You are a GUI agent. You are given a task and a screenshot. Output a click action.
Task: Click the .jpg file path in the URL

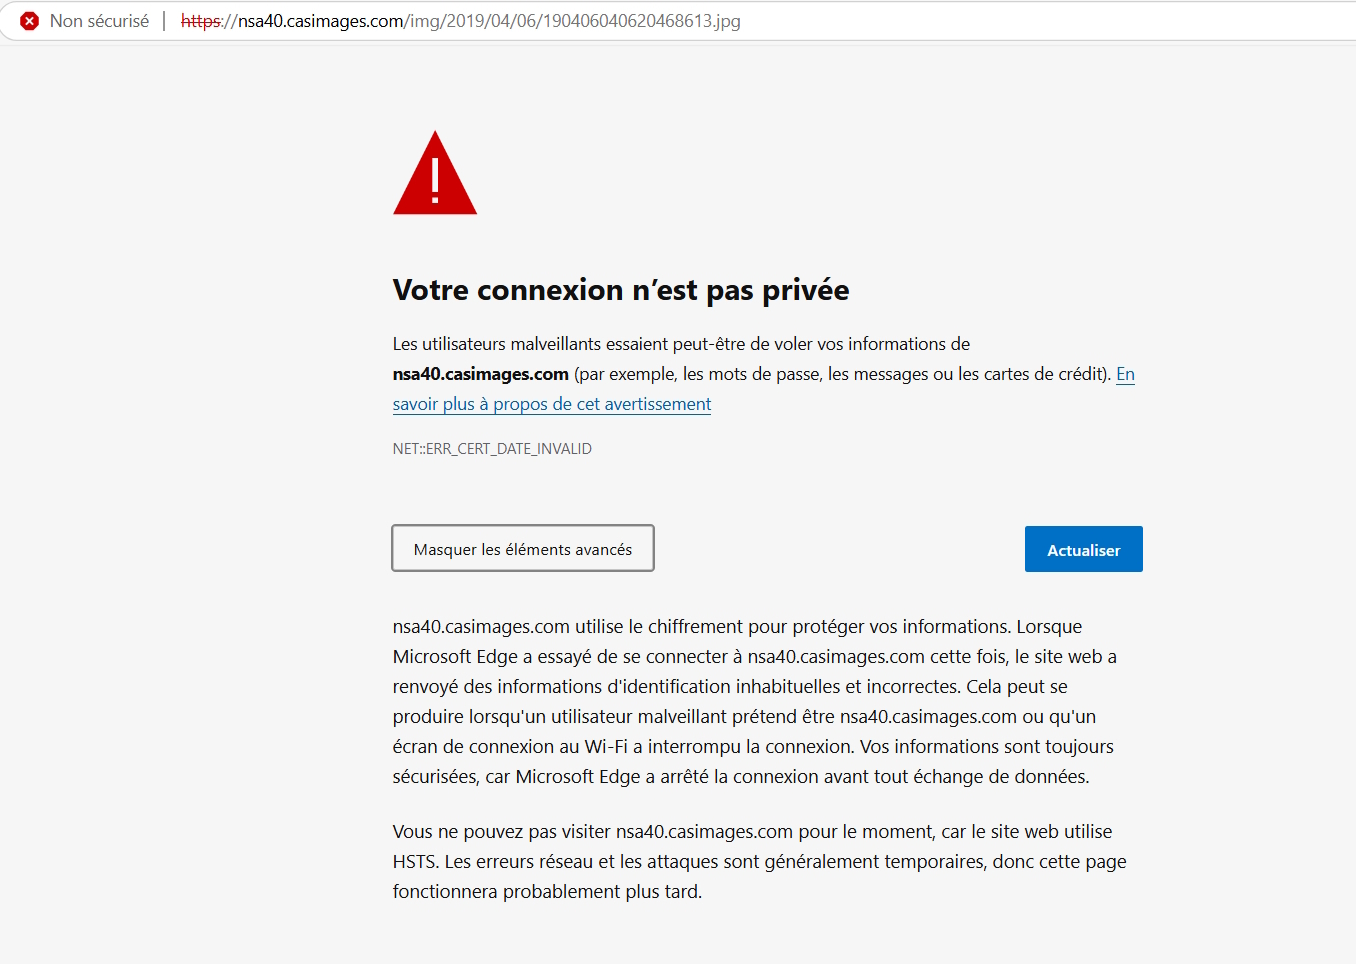click(574, 21)
